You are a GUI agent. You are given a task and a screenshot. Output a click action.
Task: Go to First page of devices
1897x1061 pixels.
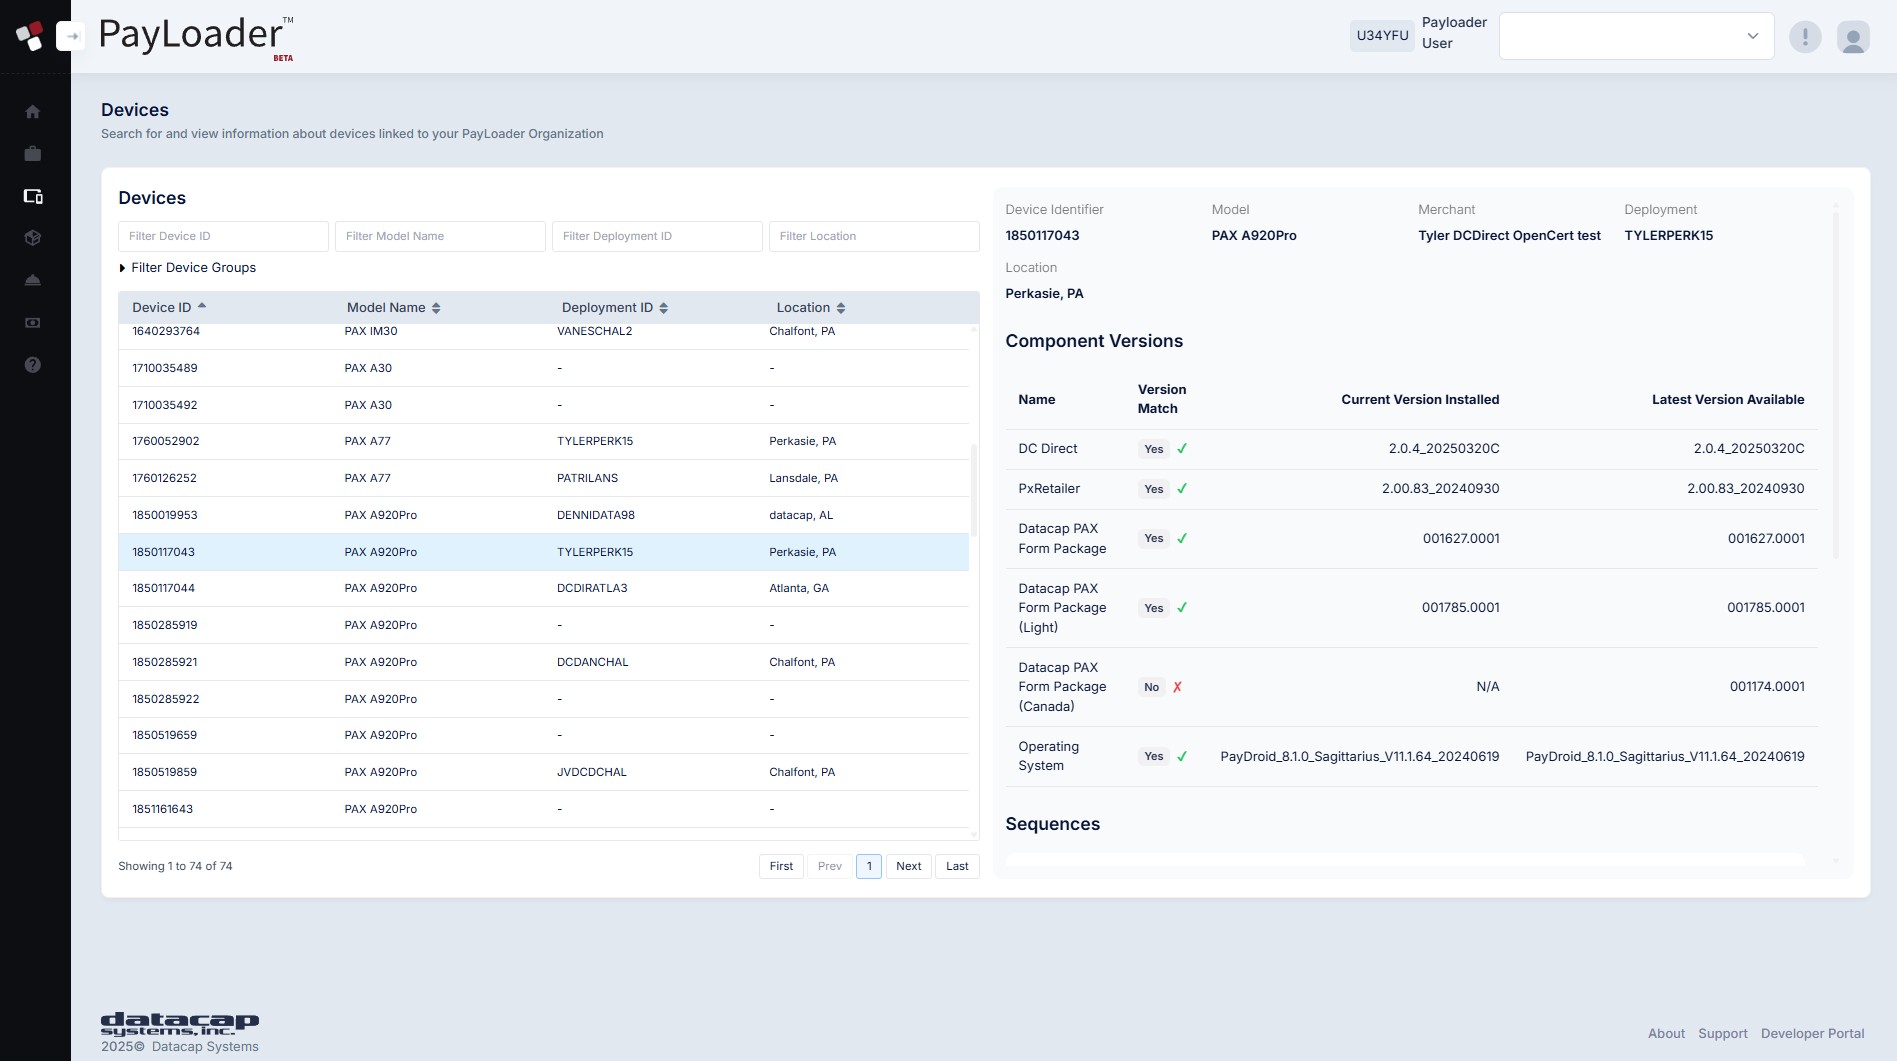781,866
